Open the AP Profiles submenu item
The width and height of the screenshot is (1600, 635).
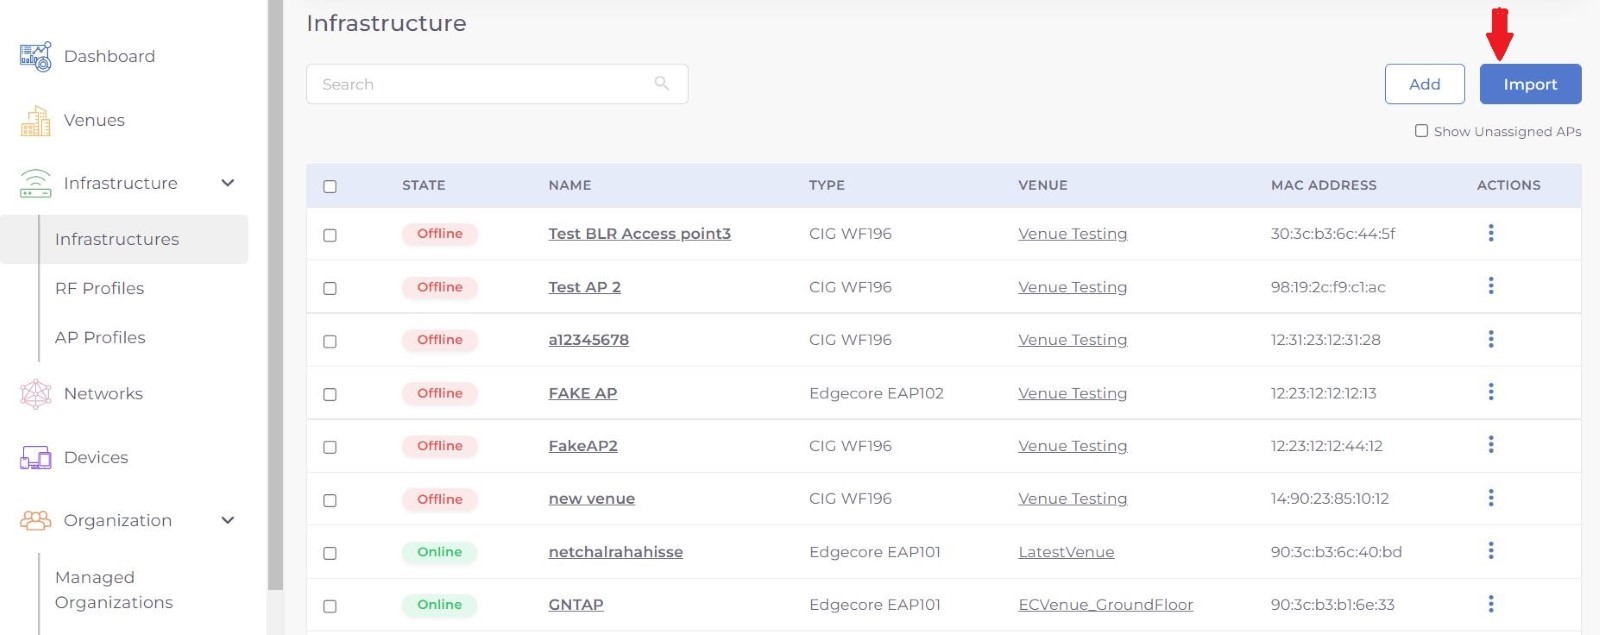(100, 337)
